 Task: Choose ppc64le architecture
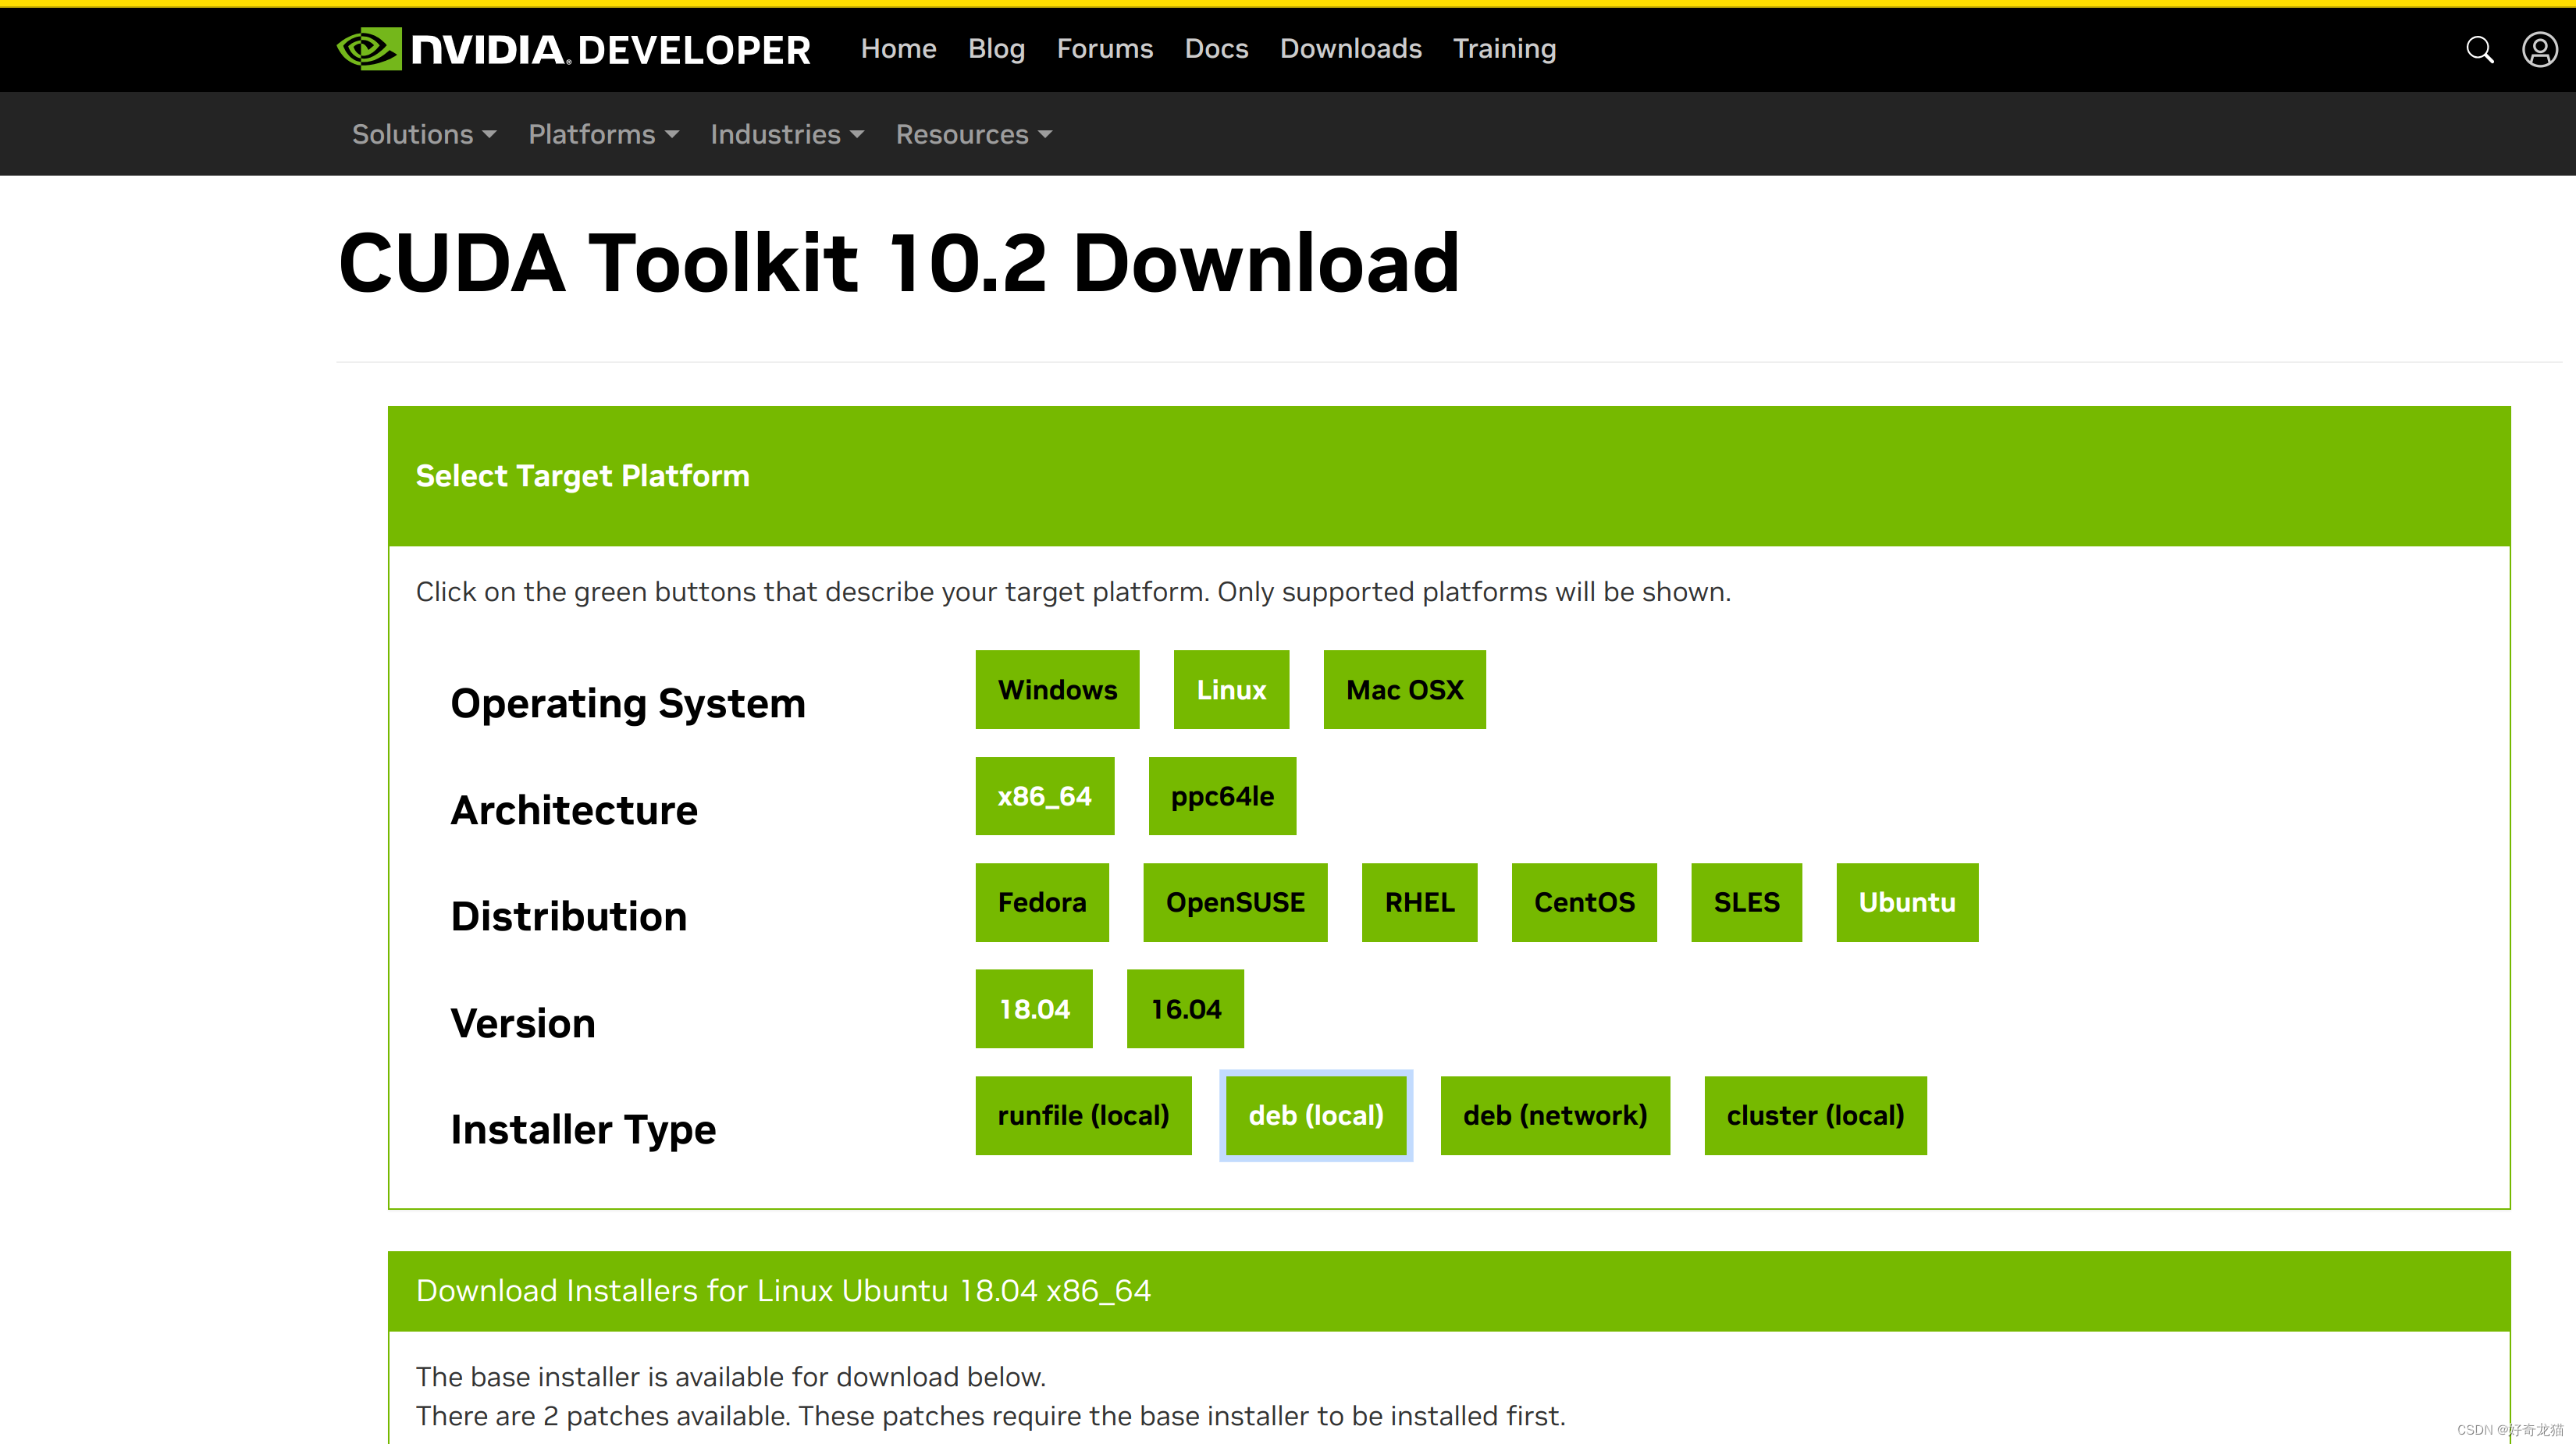pos(1222,796)
